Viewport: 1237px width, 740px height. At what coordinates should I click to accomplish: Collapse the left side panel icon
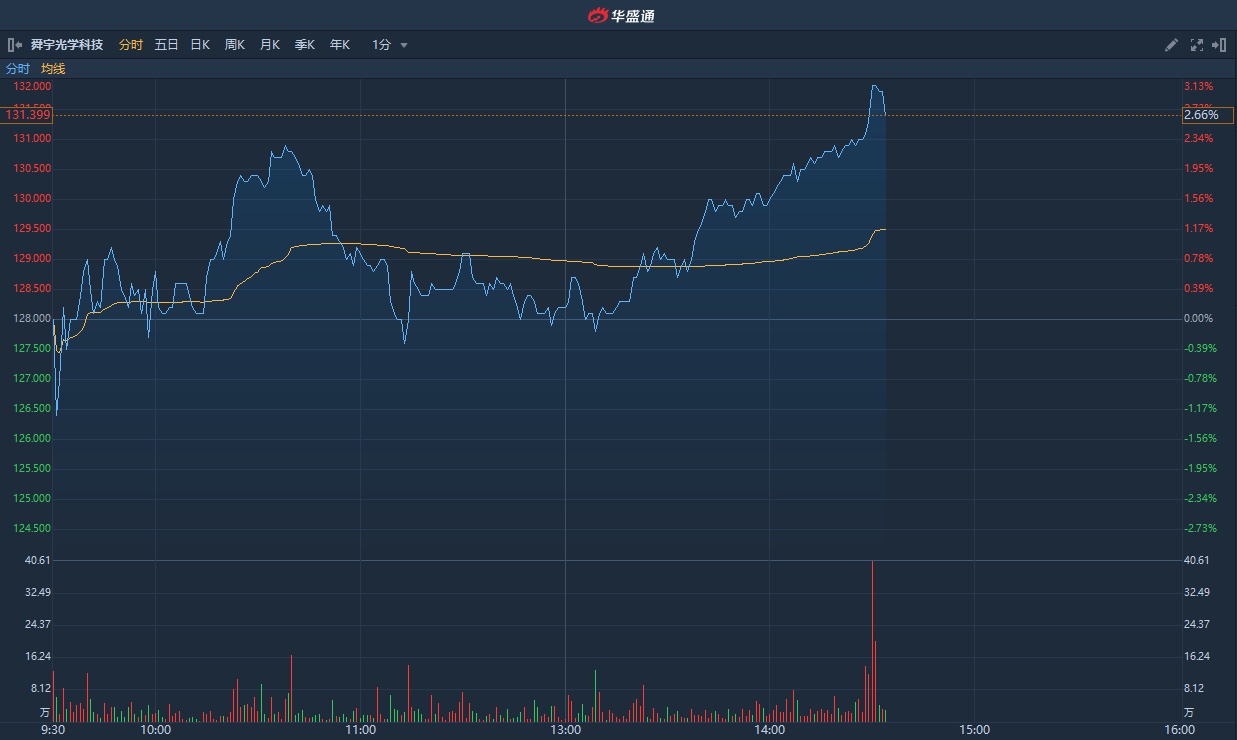click(x=14, y=45)
